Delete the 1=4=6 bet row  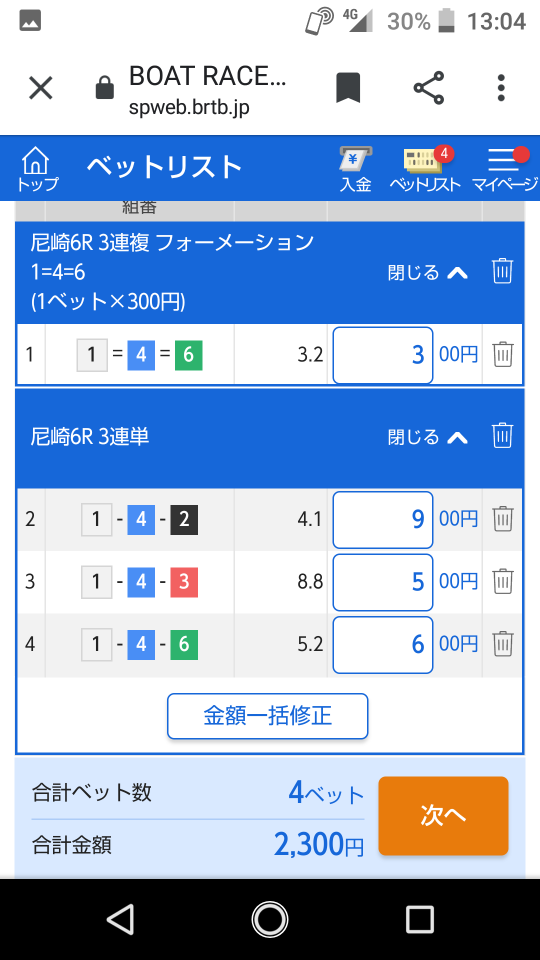pos(503,354)
